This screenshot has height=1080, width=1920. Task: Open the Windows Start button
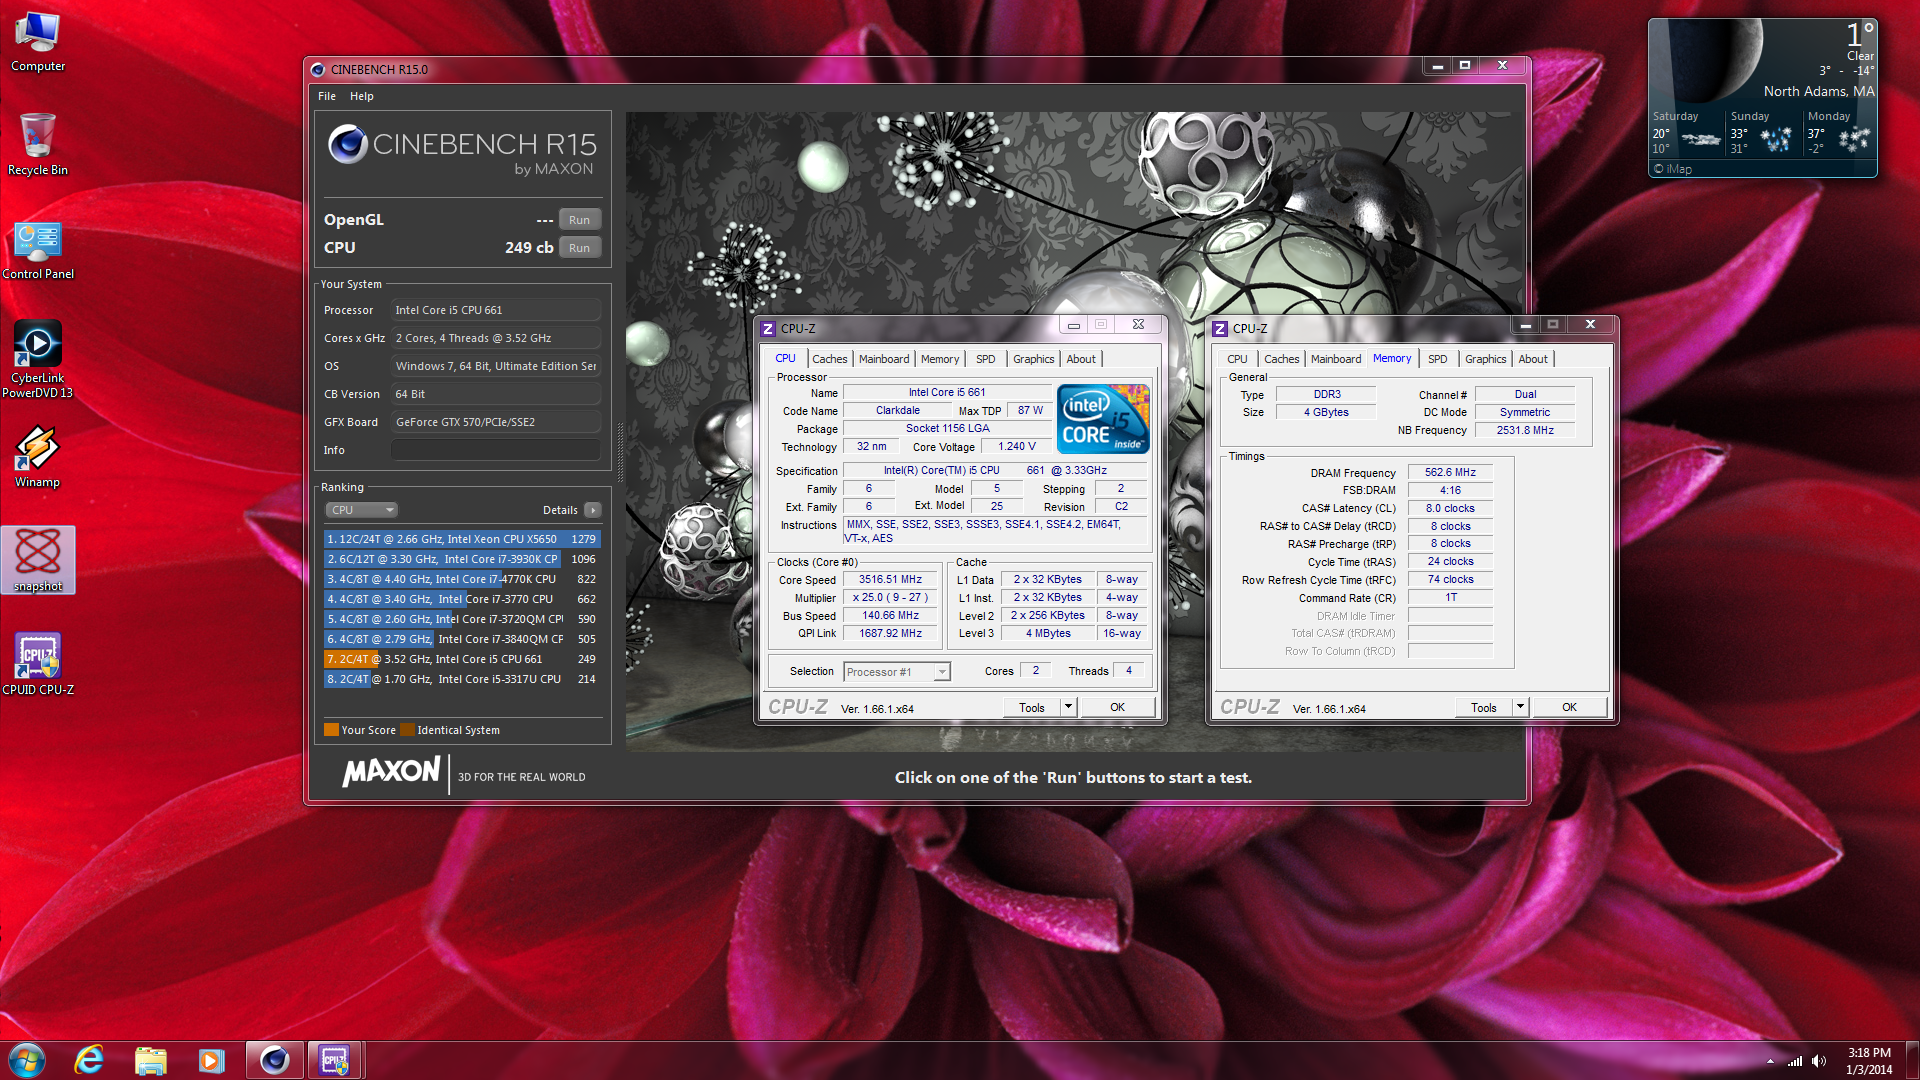[27, 1060]
